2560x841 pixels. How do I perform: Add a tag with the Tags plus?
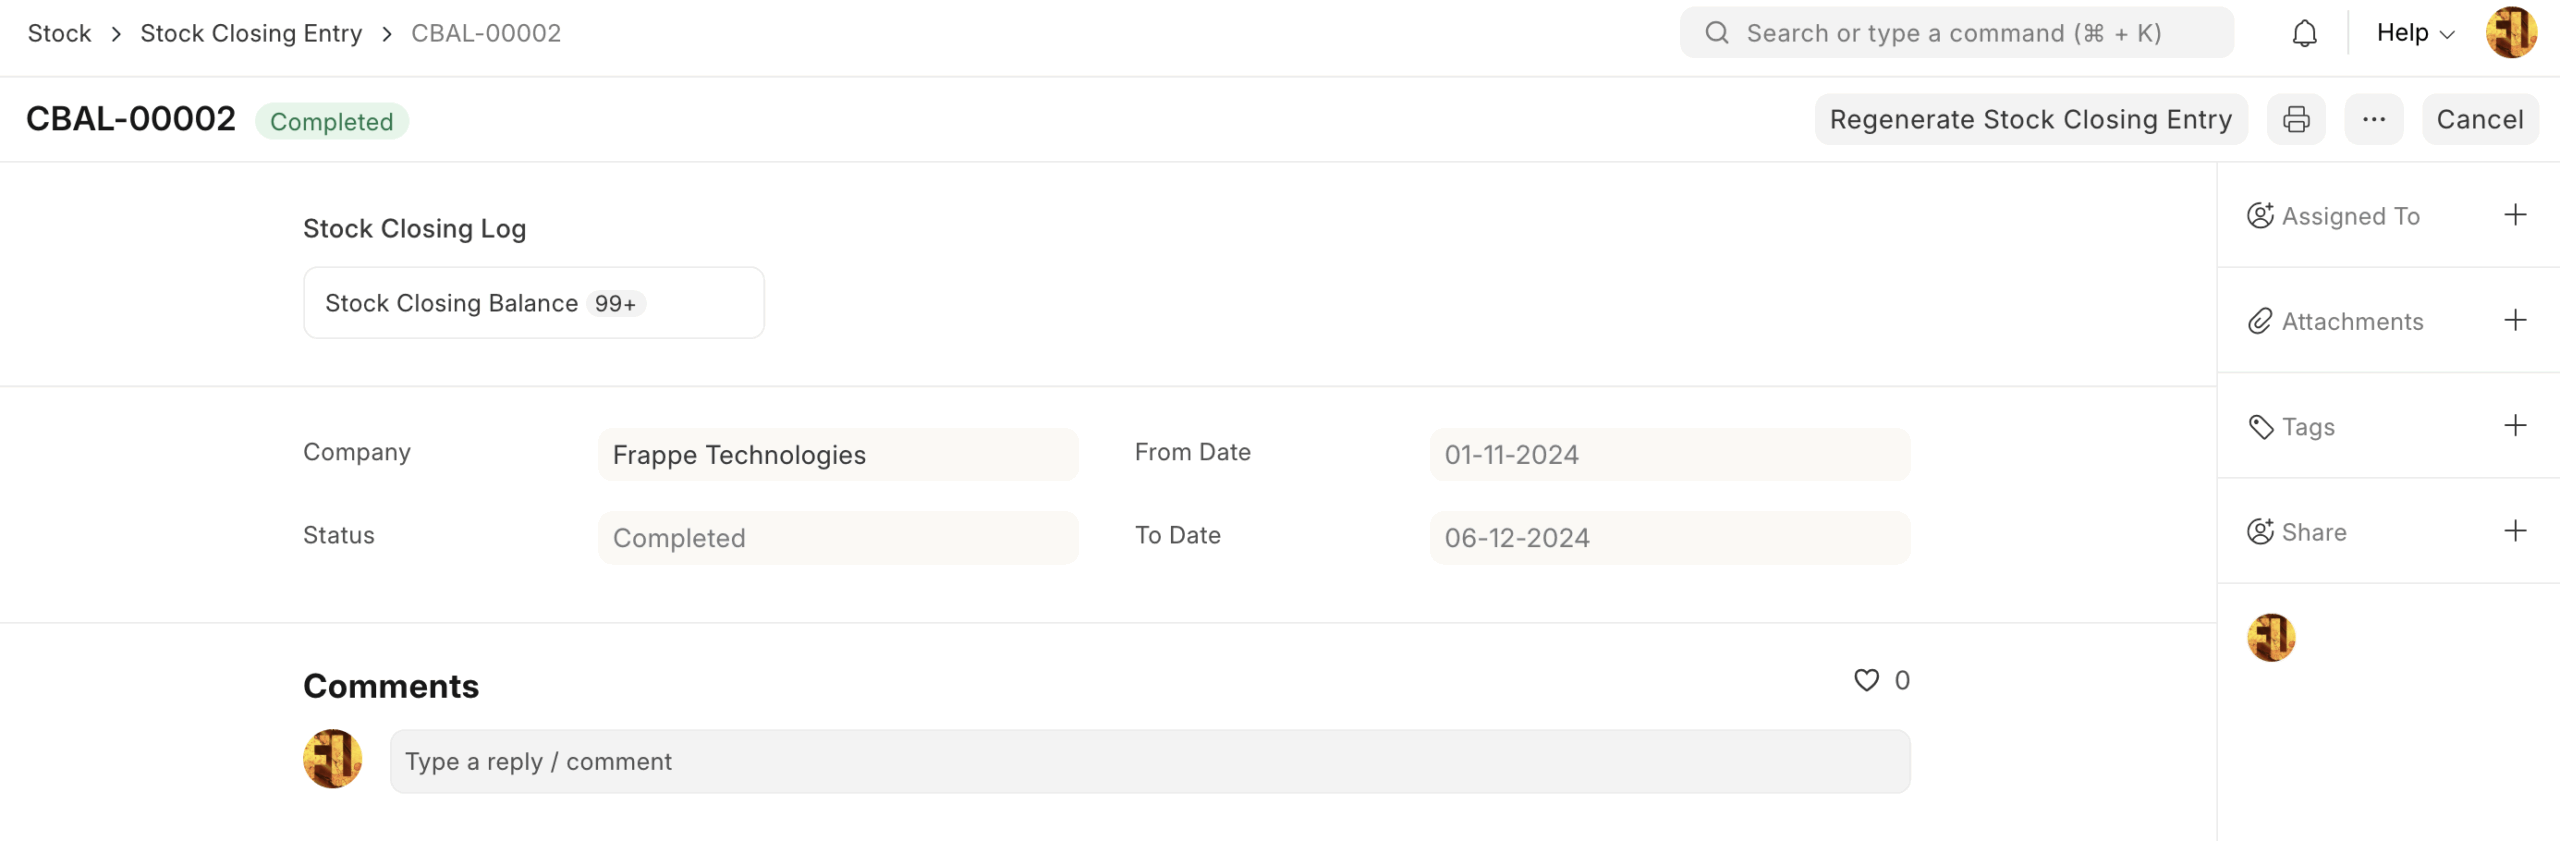point(2514,425)
